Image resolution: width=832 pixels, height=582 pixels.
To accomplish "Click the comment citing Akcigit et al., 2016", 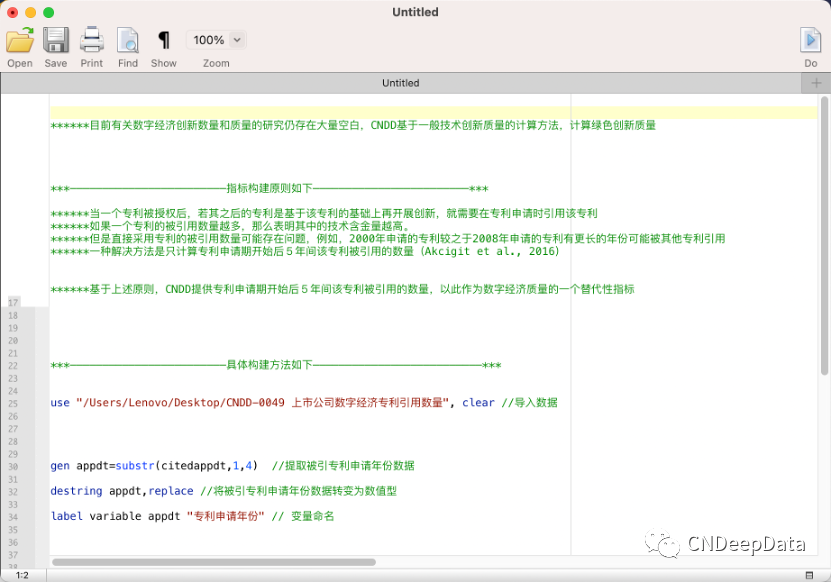I will 305,251.
